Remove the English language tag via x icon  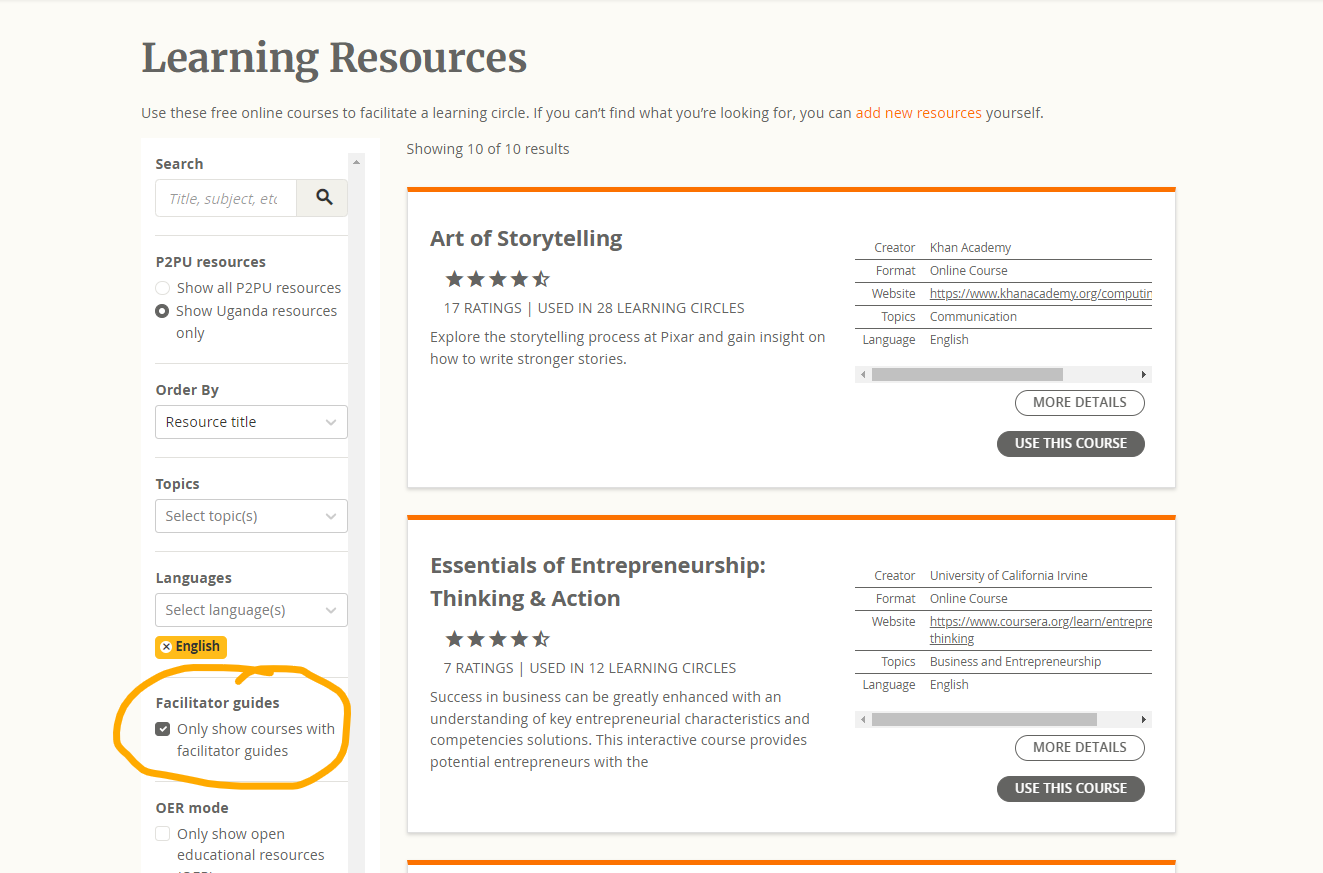click(166, 647)
